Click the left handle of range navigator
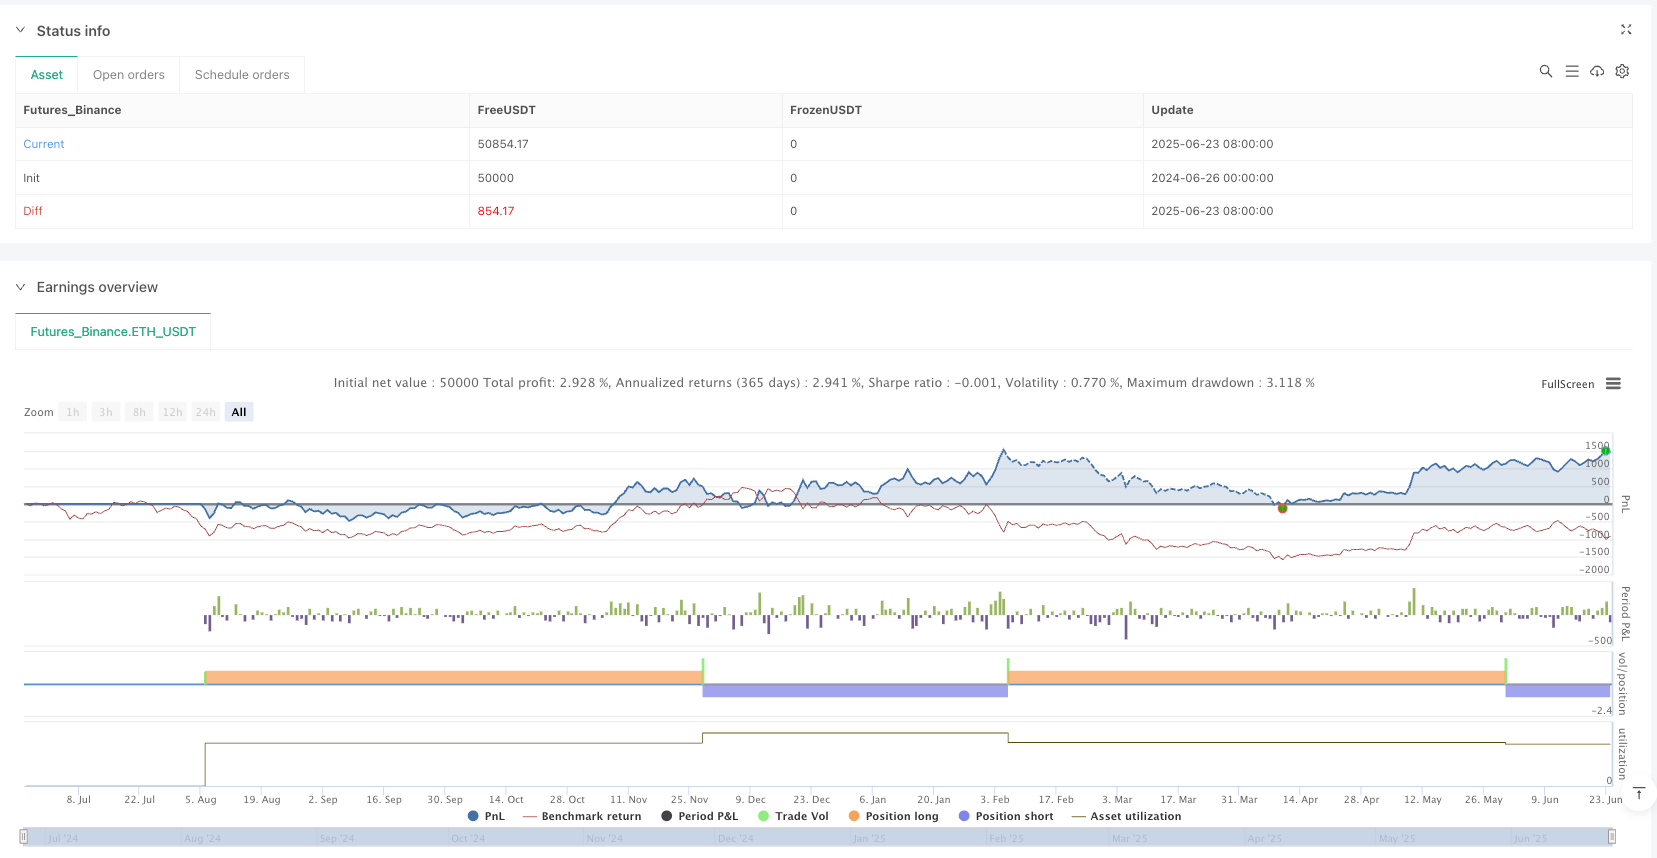This screenshot has width=1657, height=858. 23,837
